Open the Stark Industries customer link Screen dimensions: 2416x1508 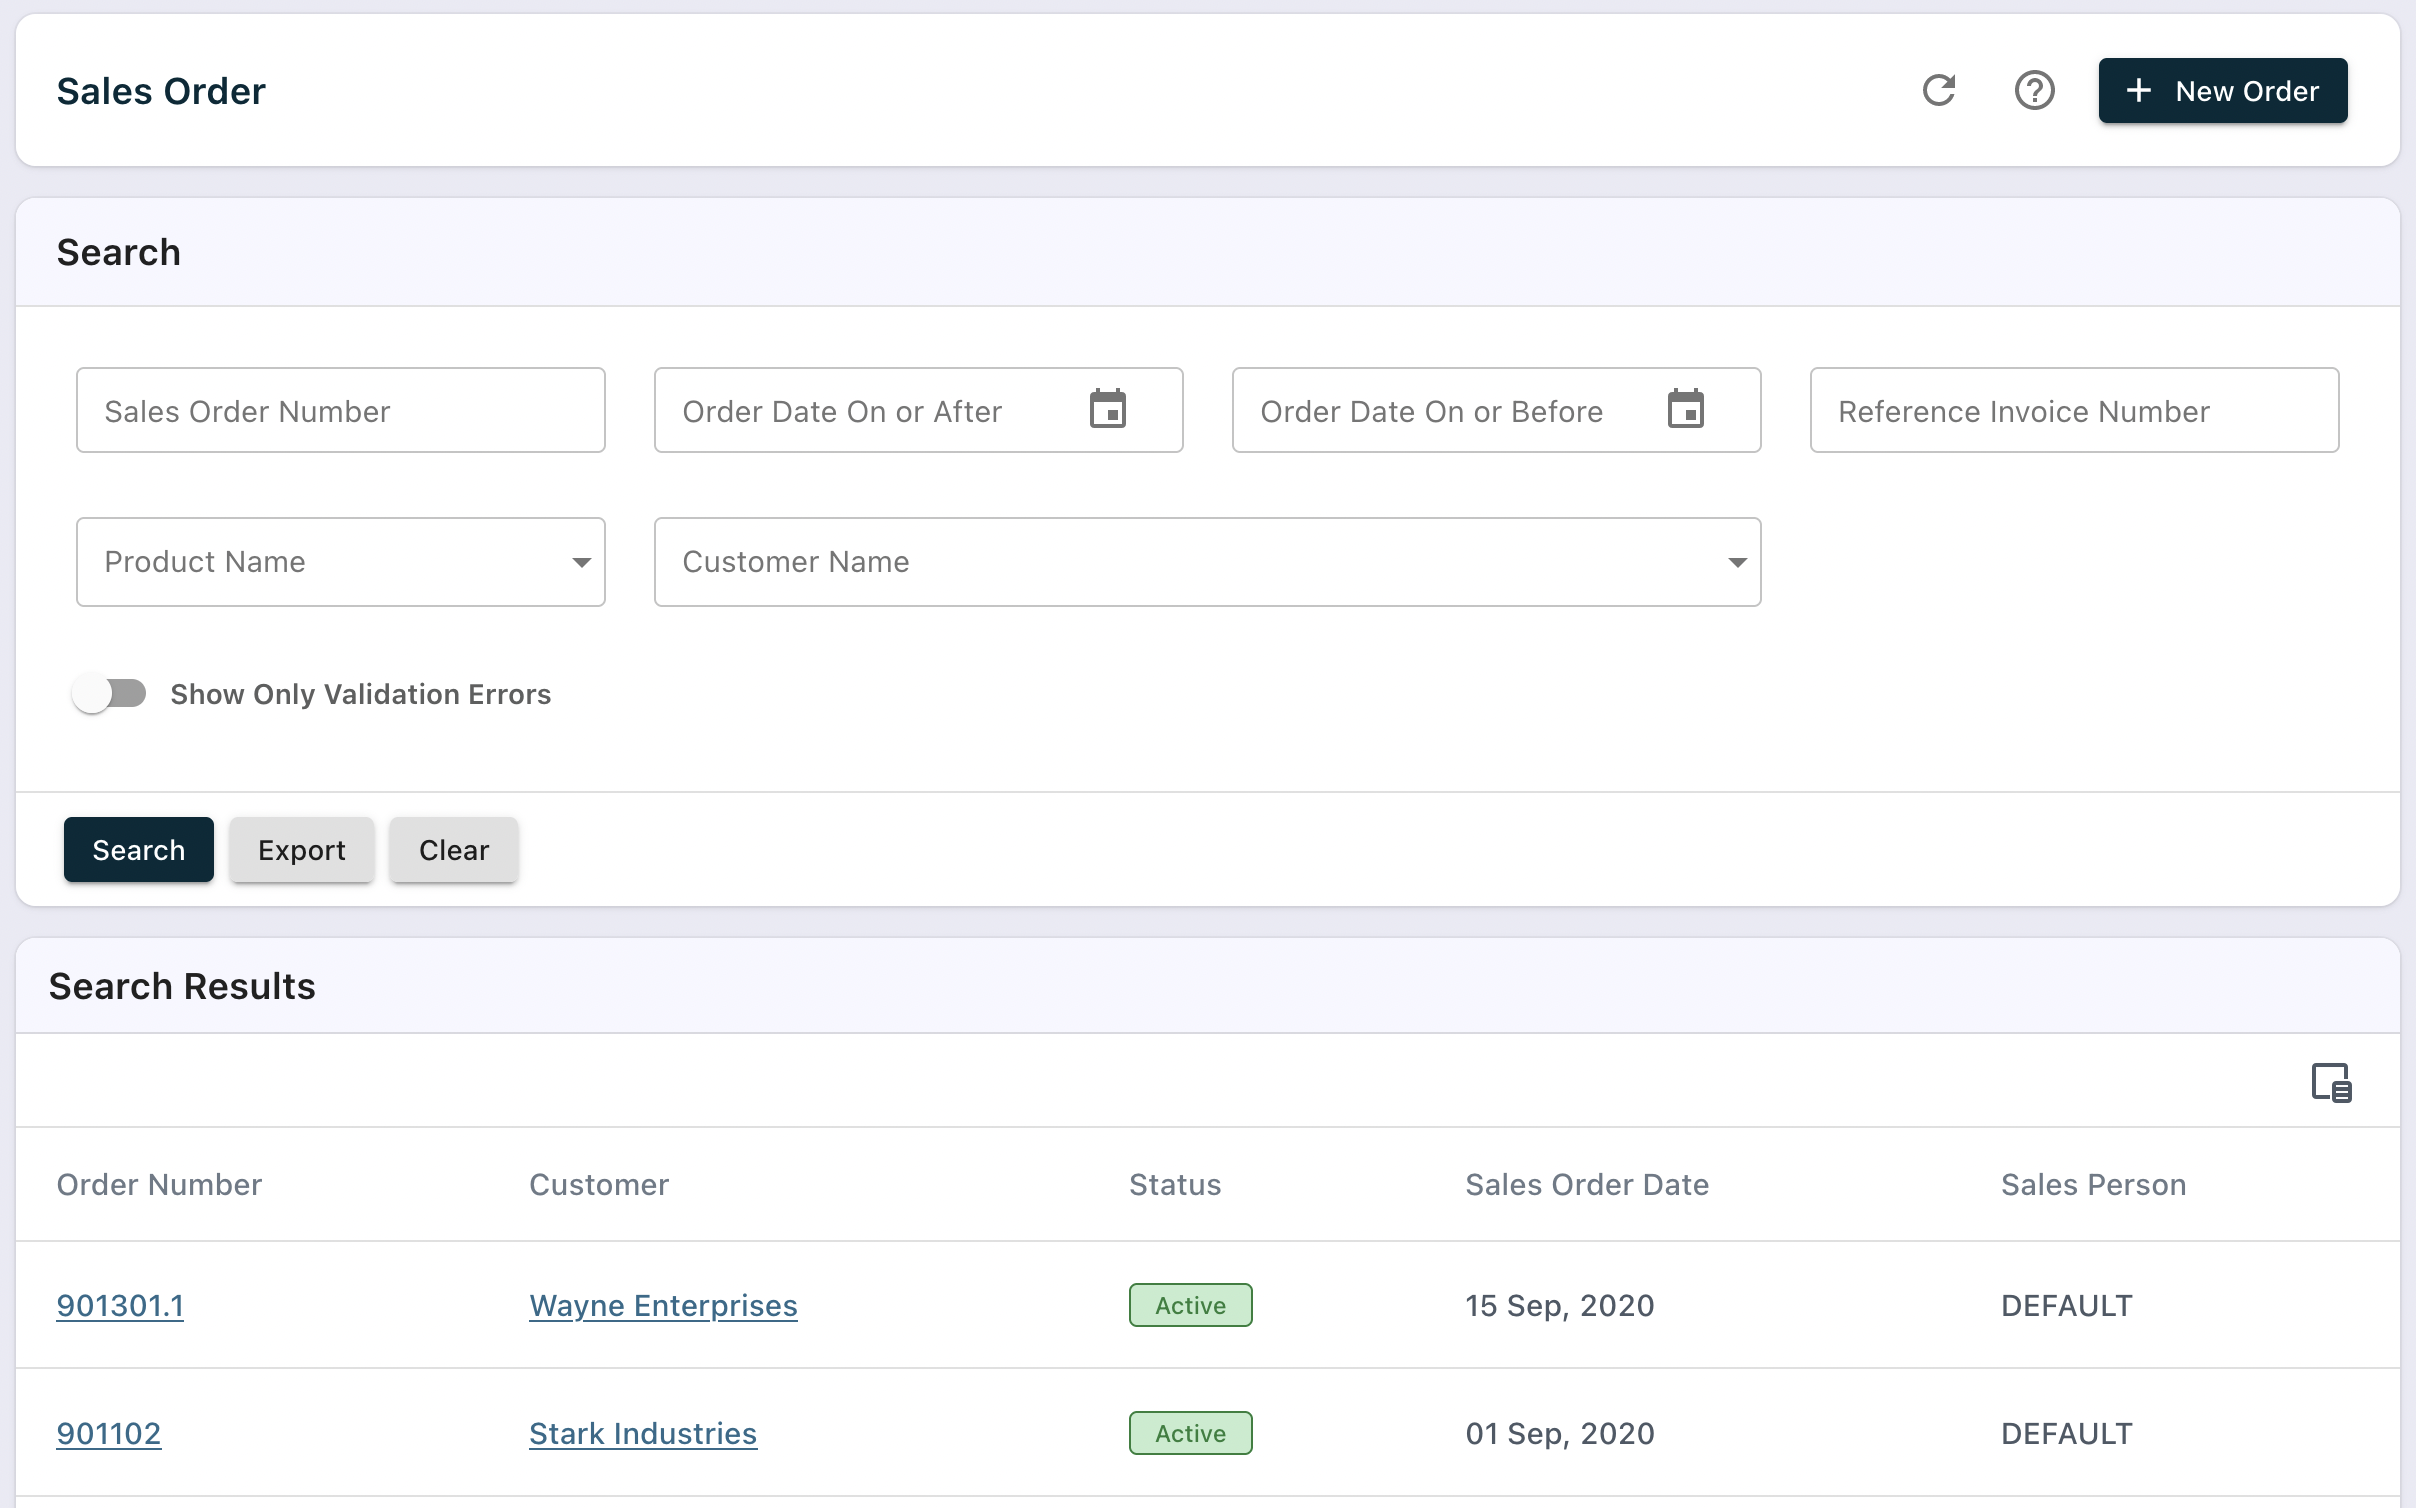642,1433
